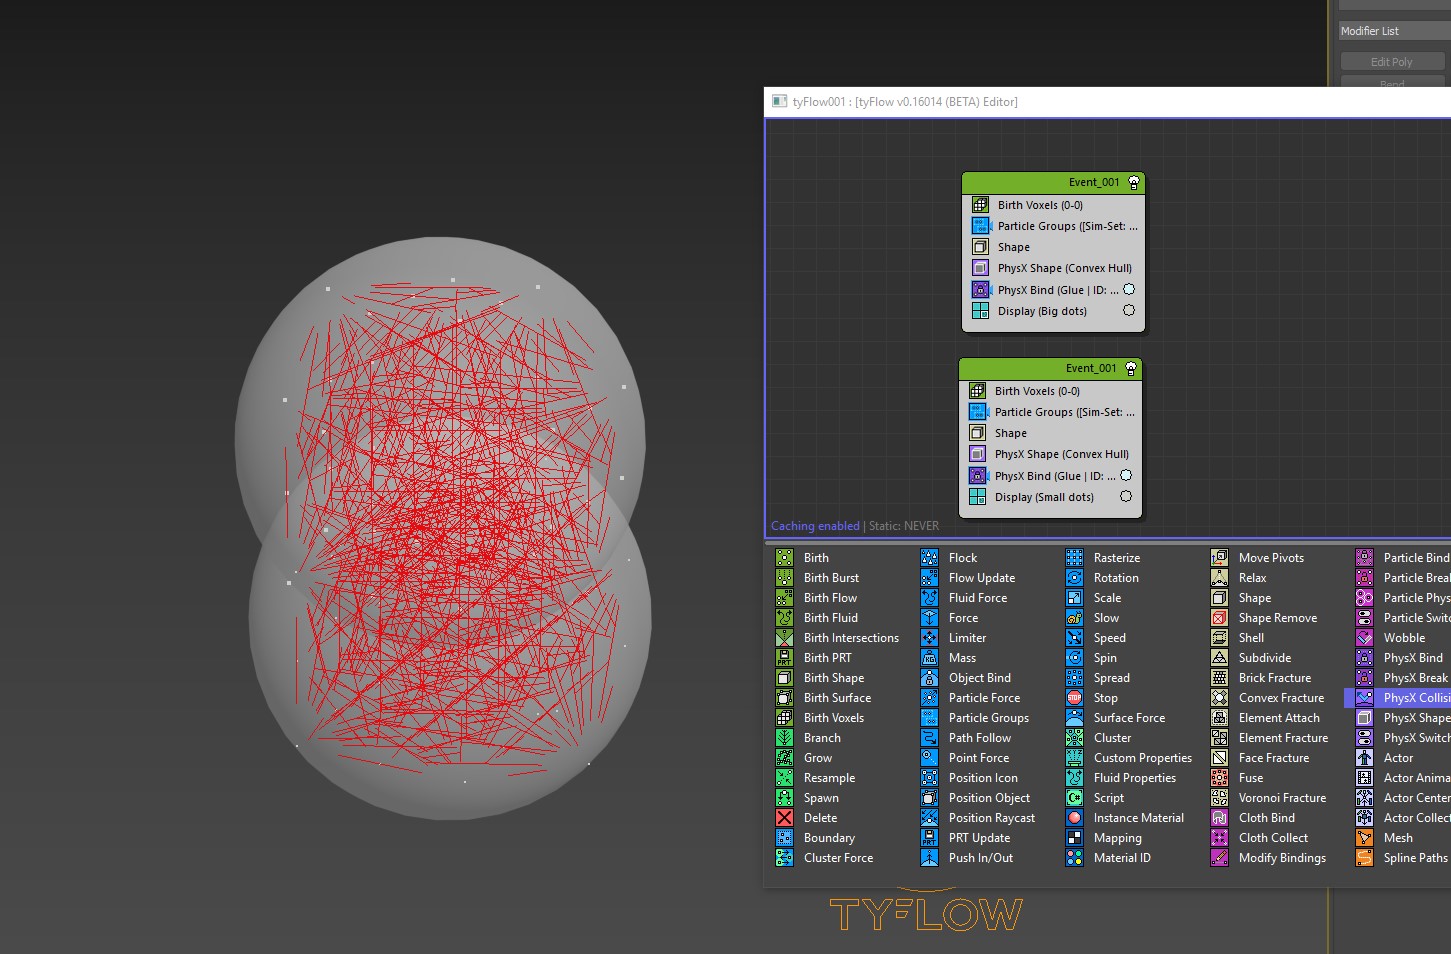The height and width of the screenshot is (954, 1451).
Task: Select the Shape Remove operator icon
Action: (x=1220, y=618)
